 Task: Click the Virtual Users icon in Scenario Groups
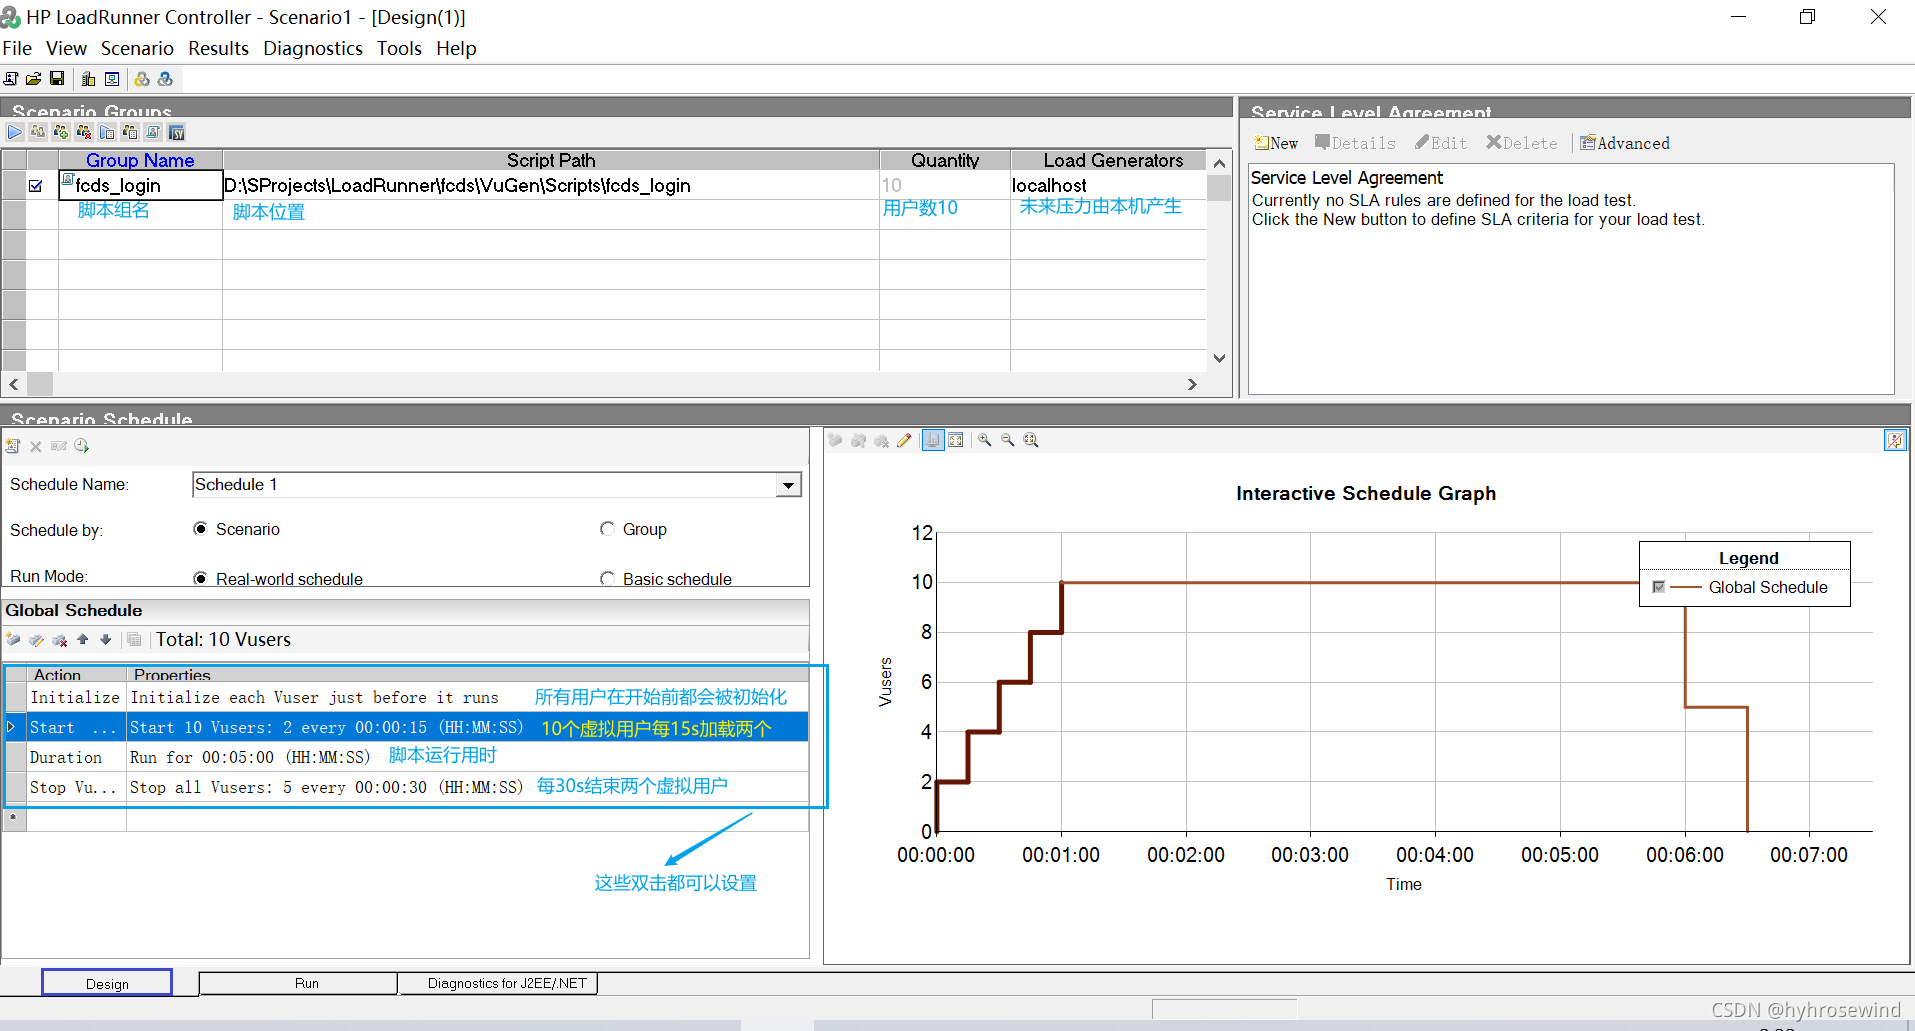(x=38, y=132)
